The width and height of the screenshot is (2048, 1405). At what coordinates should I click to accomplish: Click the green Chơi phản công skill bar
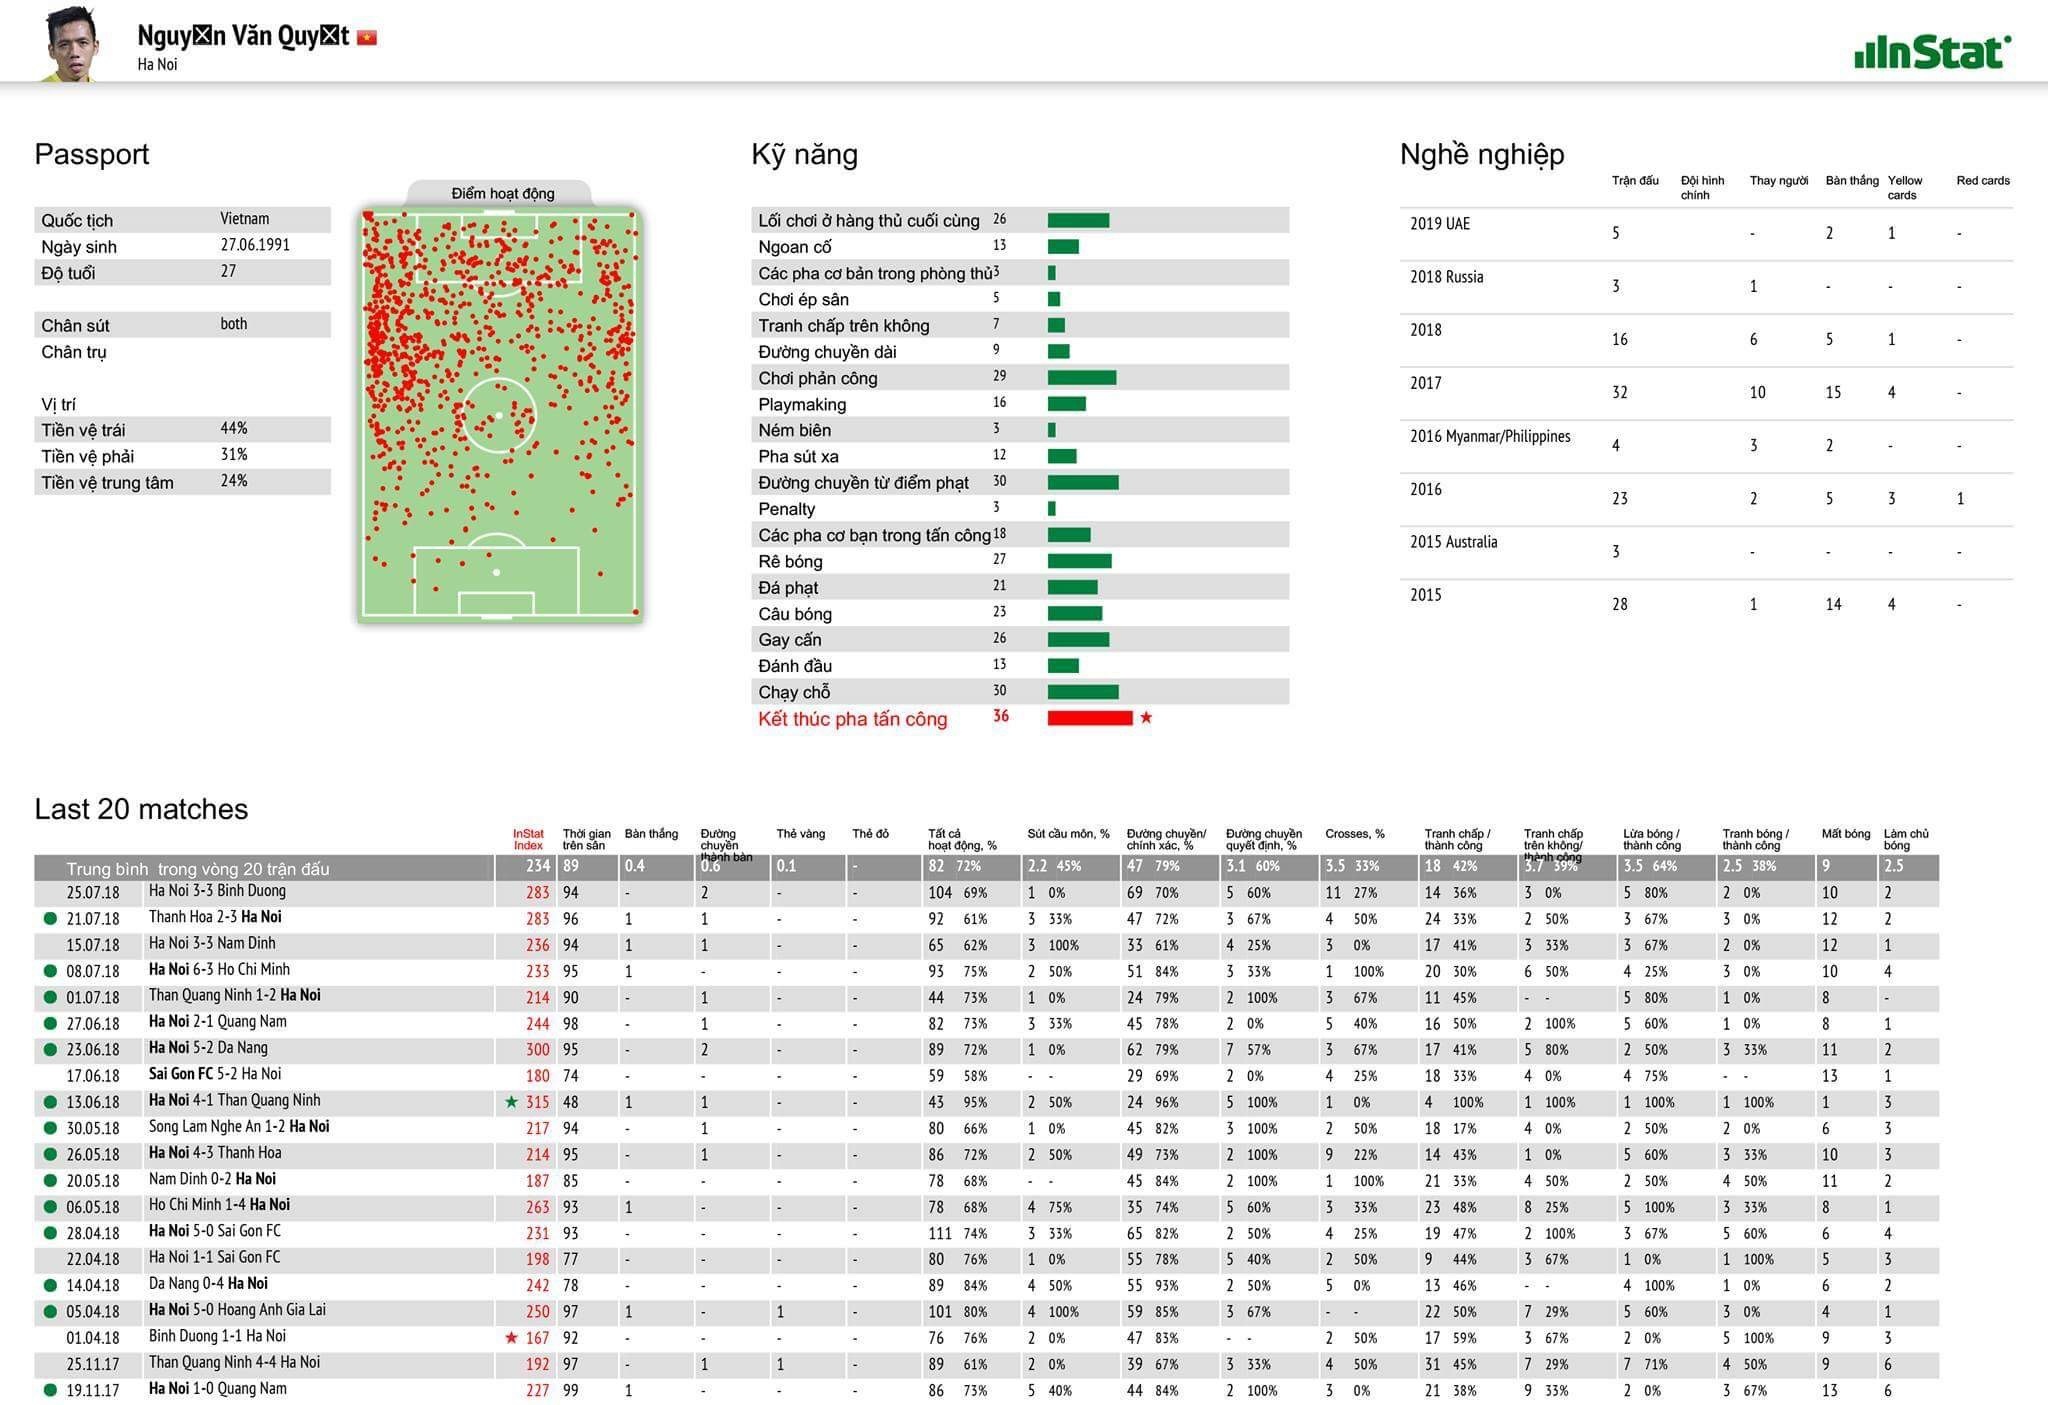1081,378
